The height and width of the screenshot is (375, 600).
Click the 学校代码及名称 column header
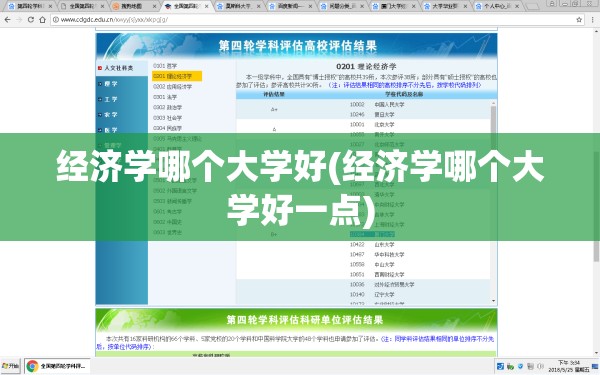(404, 94)
